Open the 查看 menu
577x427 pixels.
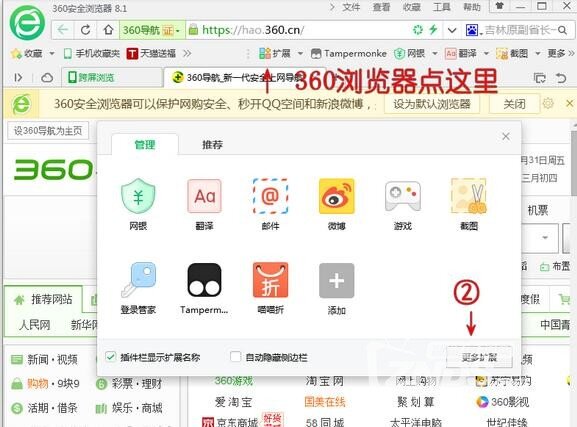381,7
